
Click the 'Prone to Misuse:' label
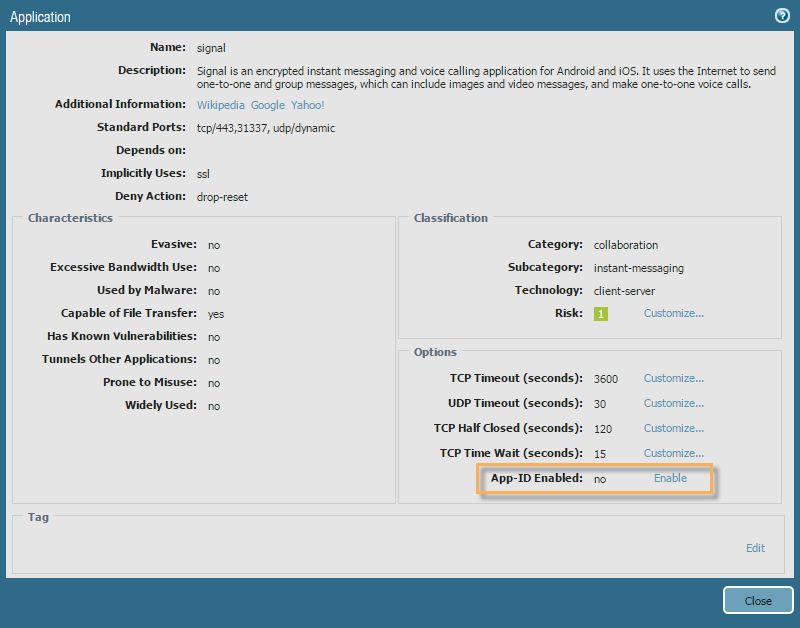pyautogui.click(x=150, y=382)
